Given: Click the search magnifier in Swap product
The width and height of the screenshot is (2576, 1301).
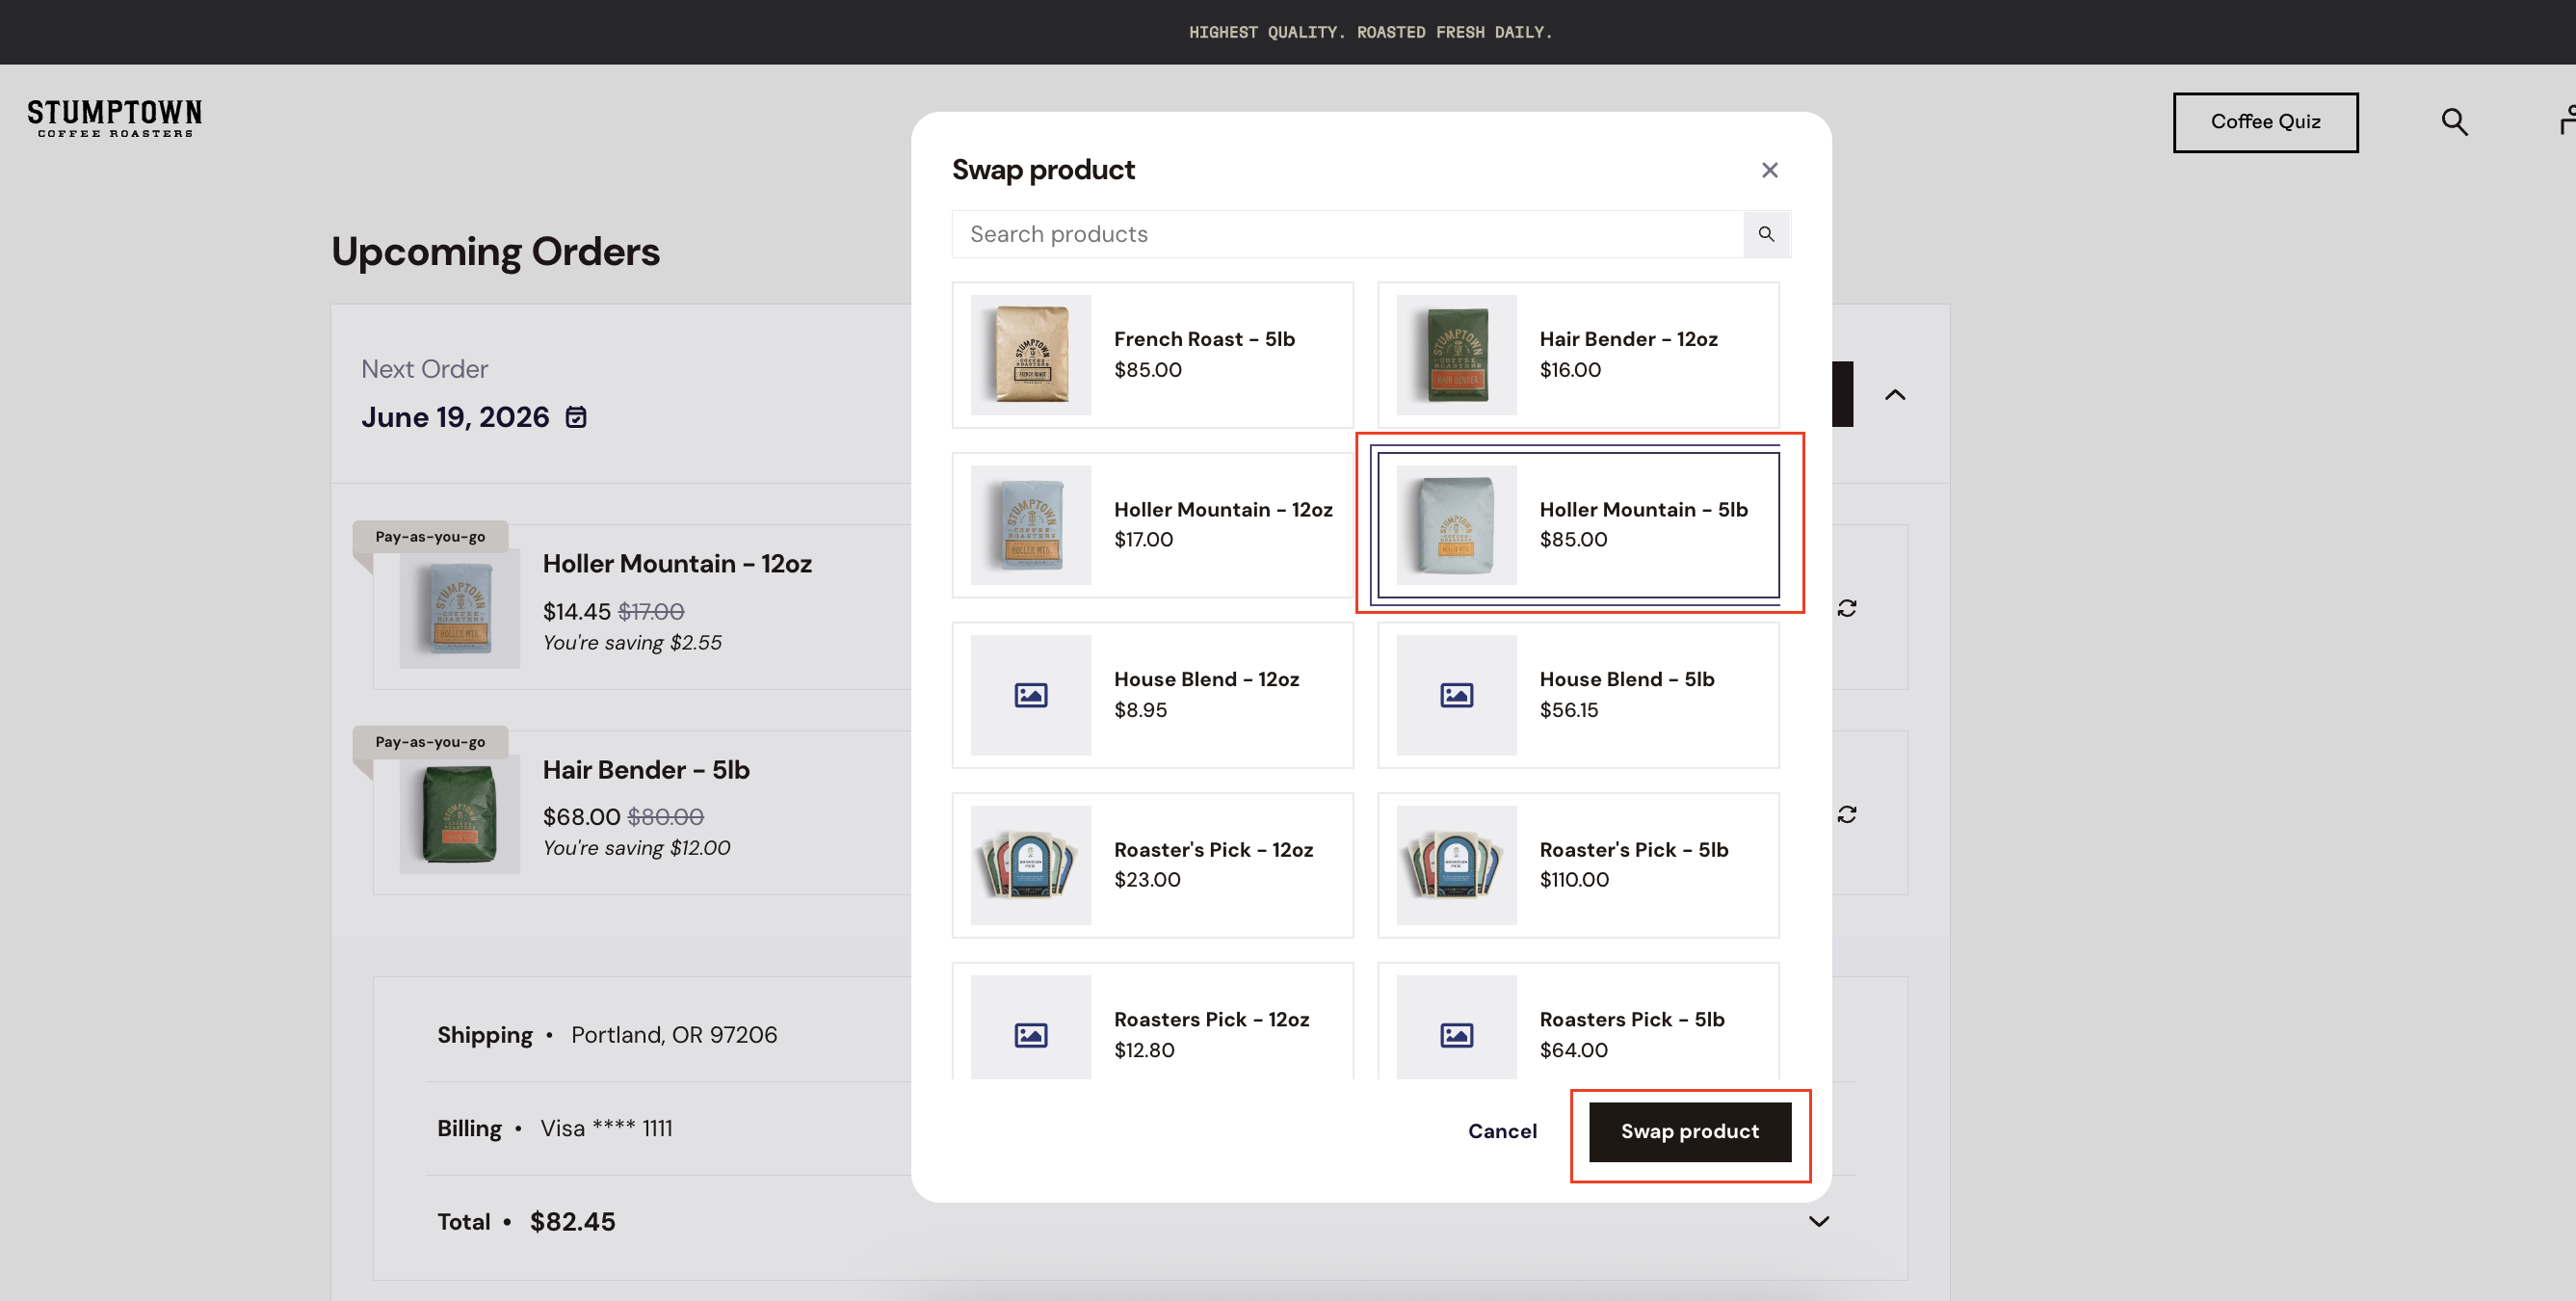Looking at the screenshot, I should (x=1766, y=234).
